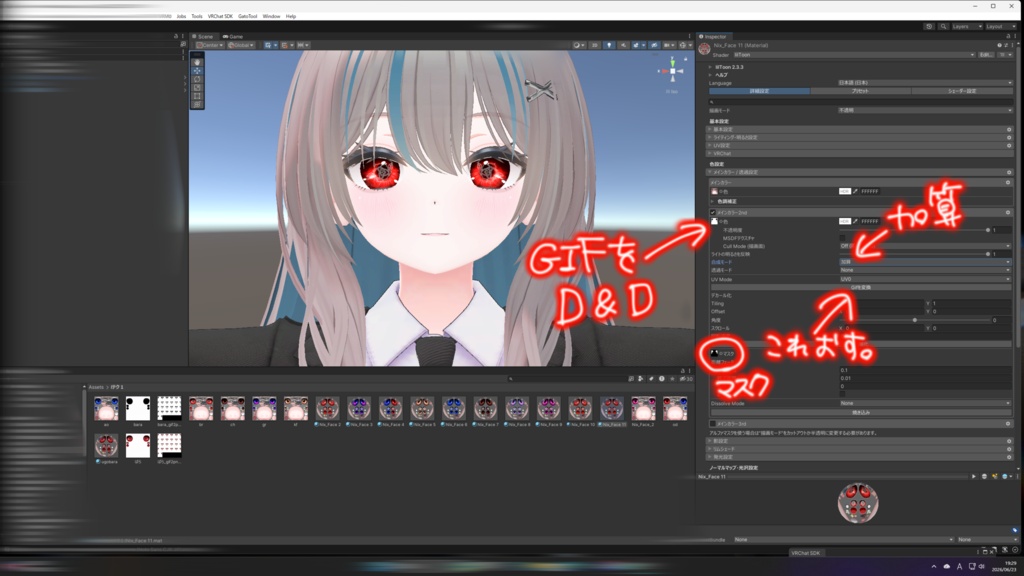The image size is (1024, 576).
Task: Click gear icon on UV設定 row
Action: pos(1009,145)
